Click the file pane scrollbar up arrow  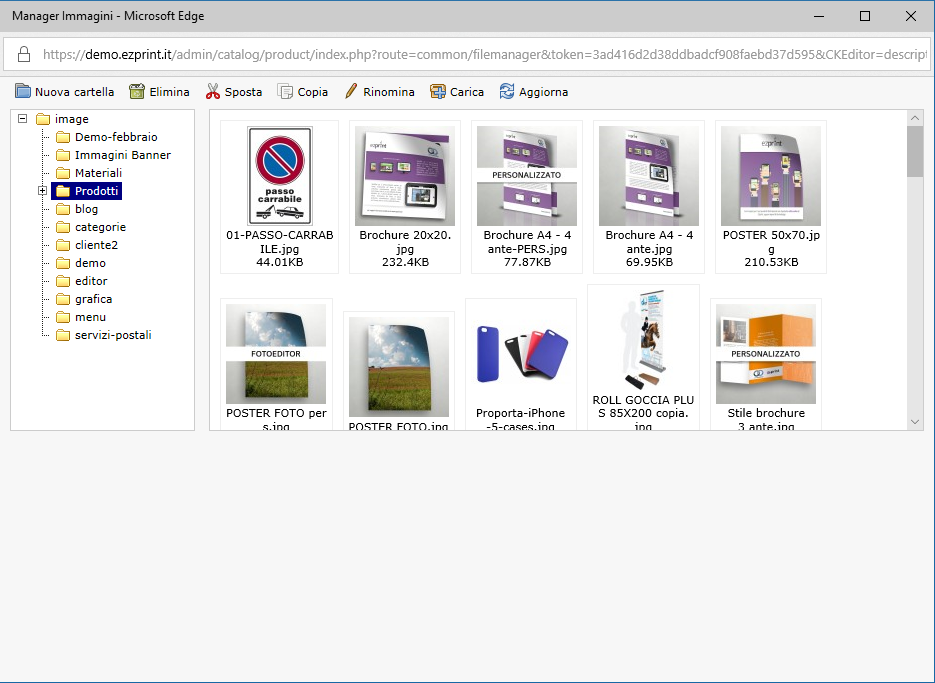(x=915, y=118)
